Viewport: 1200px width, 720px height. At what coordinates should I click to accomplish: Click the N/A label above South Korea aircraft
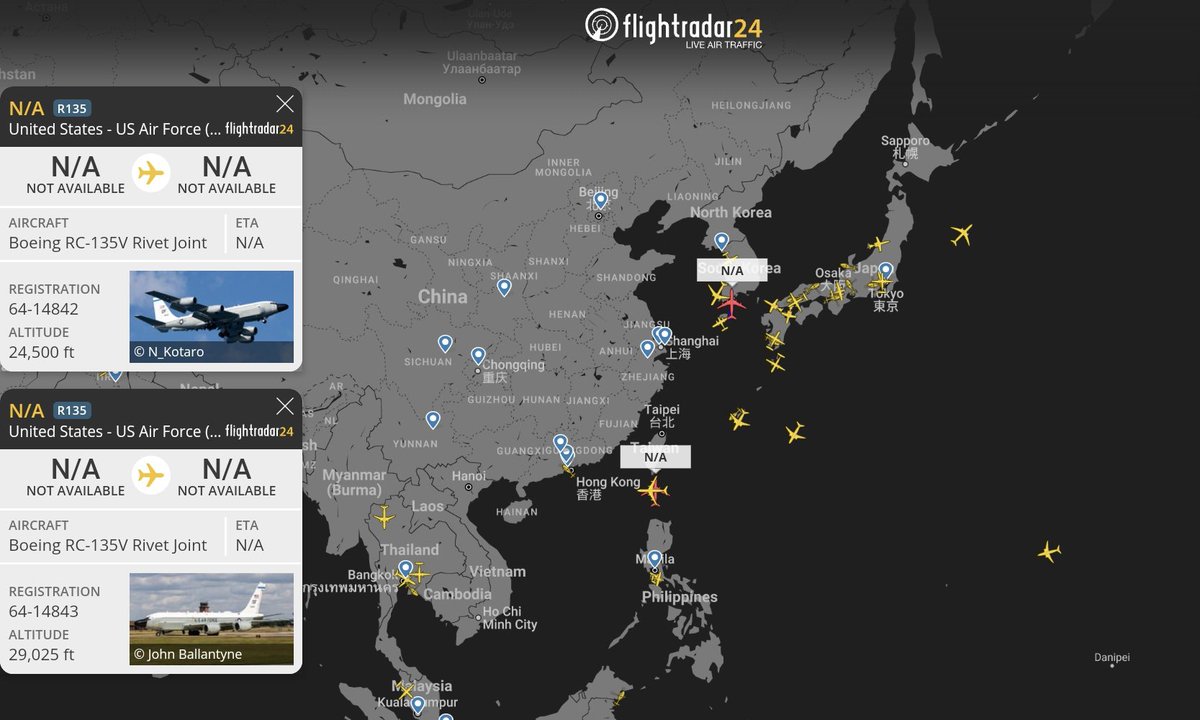732,270
